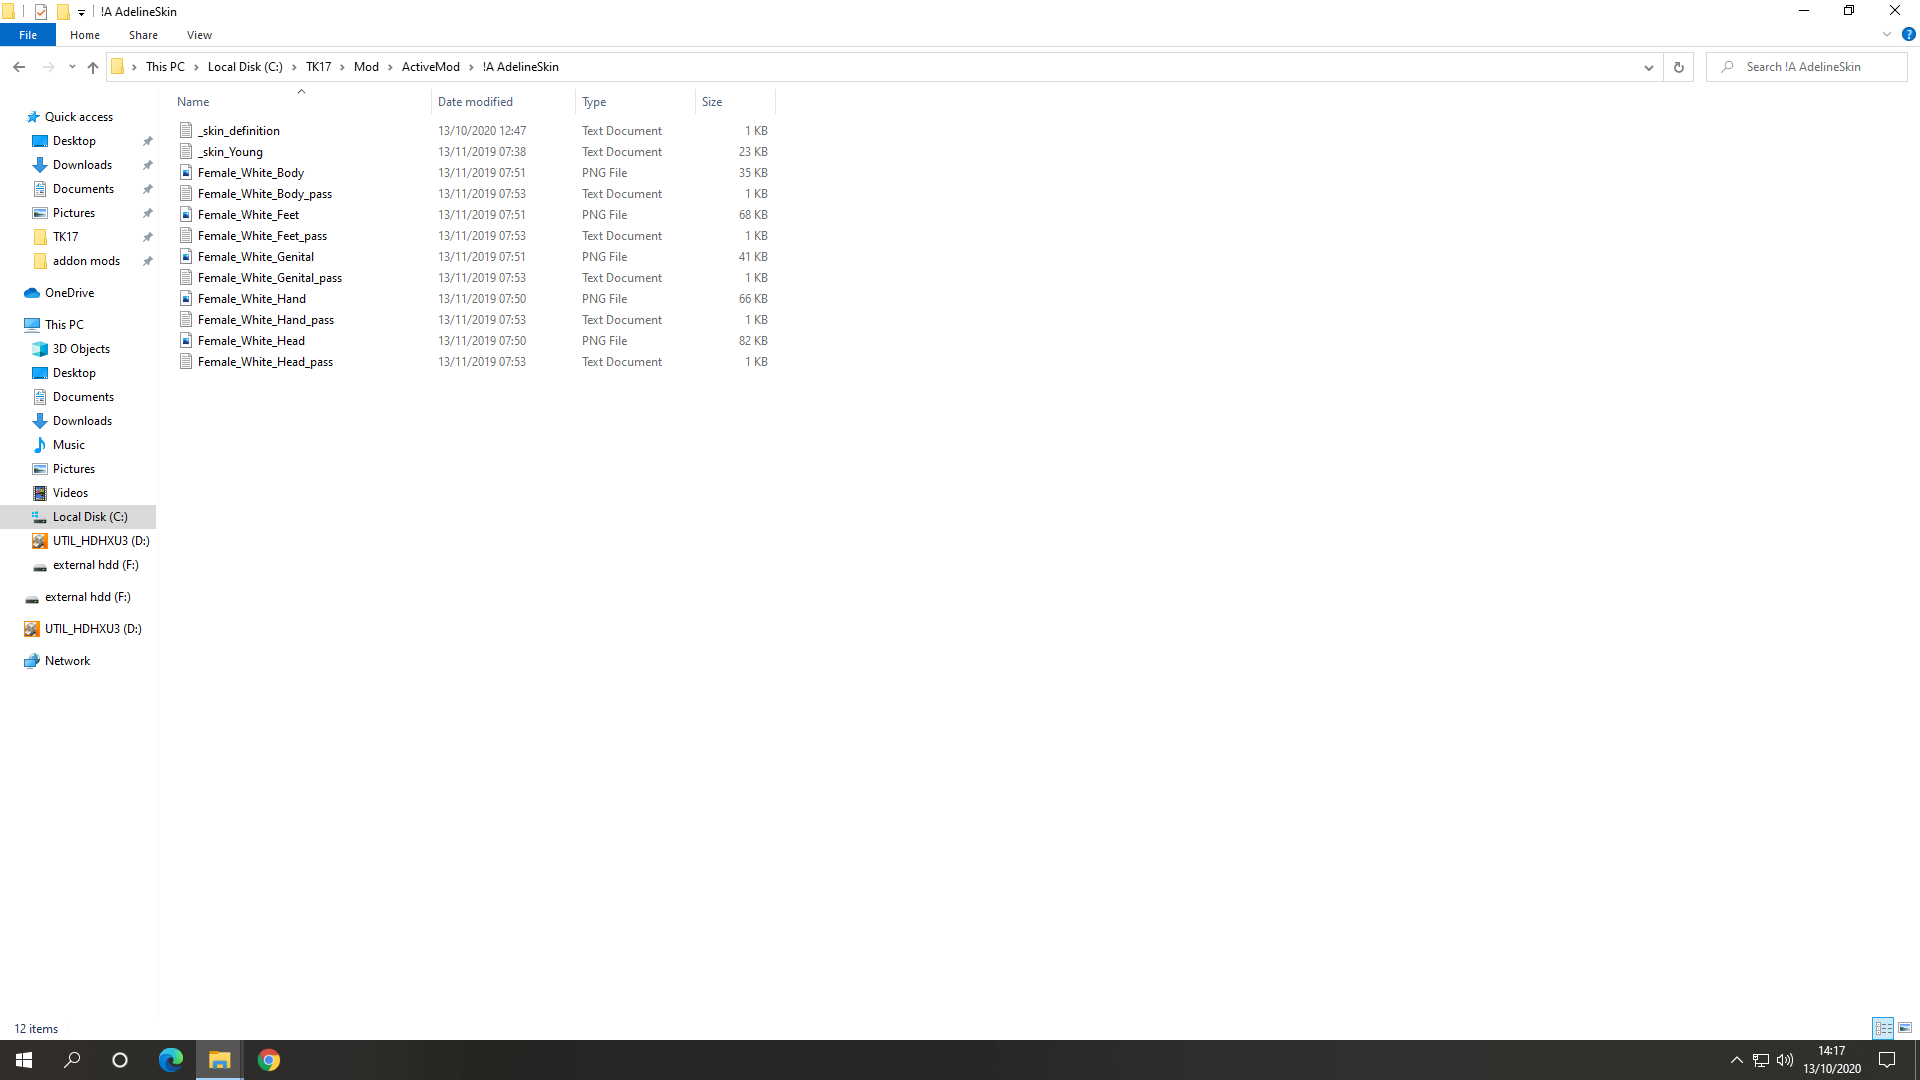Click the search bar icon

point(1727,66)
